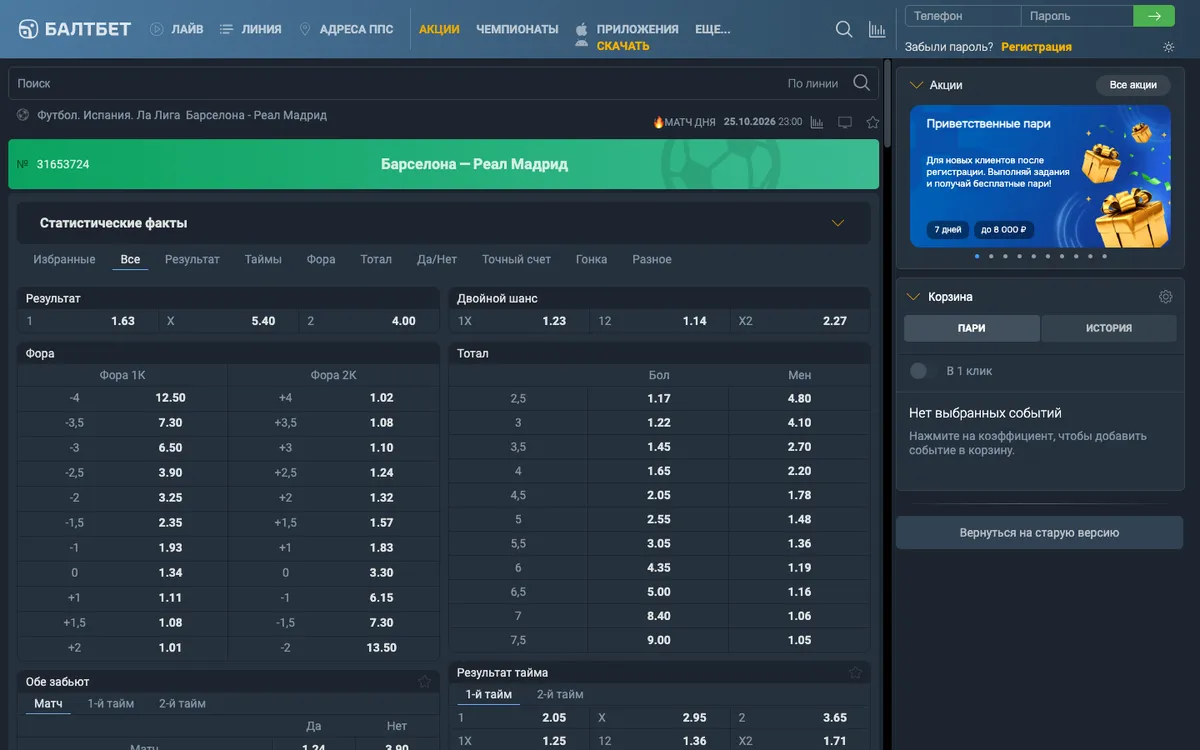The width and height of the screenshot is (1200, 750).
Task: Open the search magnifier in top header
Action: pyautogui.click(x=844, y=30)
